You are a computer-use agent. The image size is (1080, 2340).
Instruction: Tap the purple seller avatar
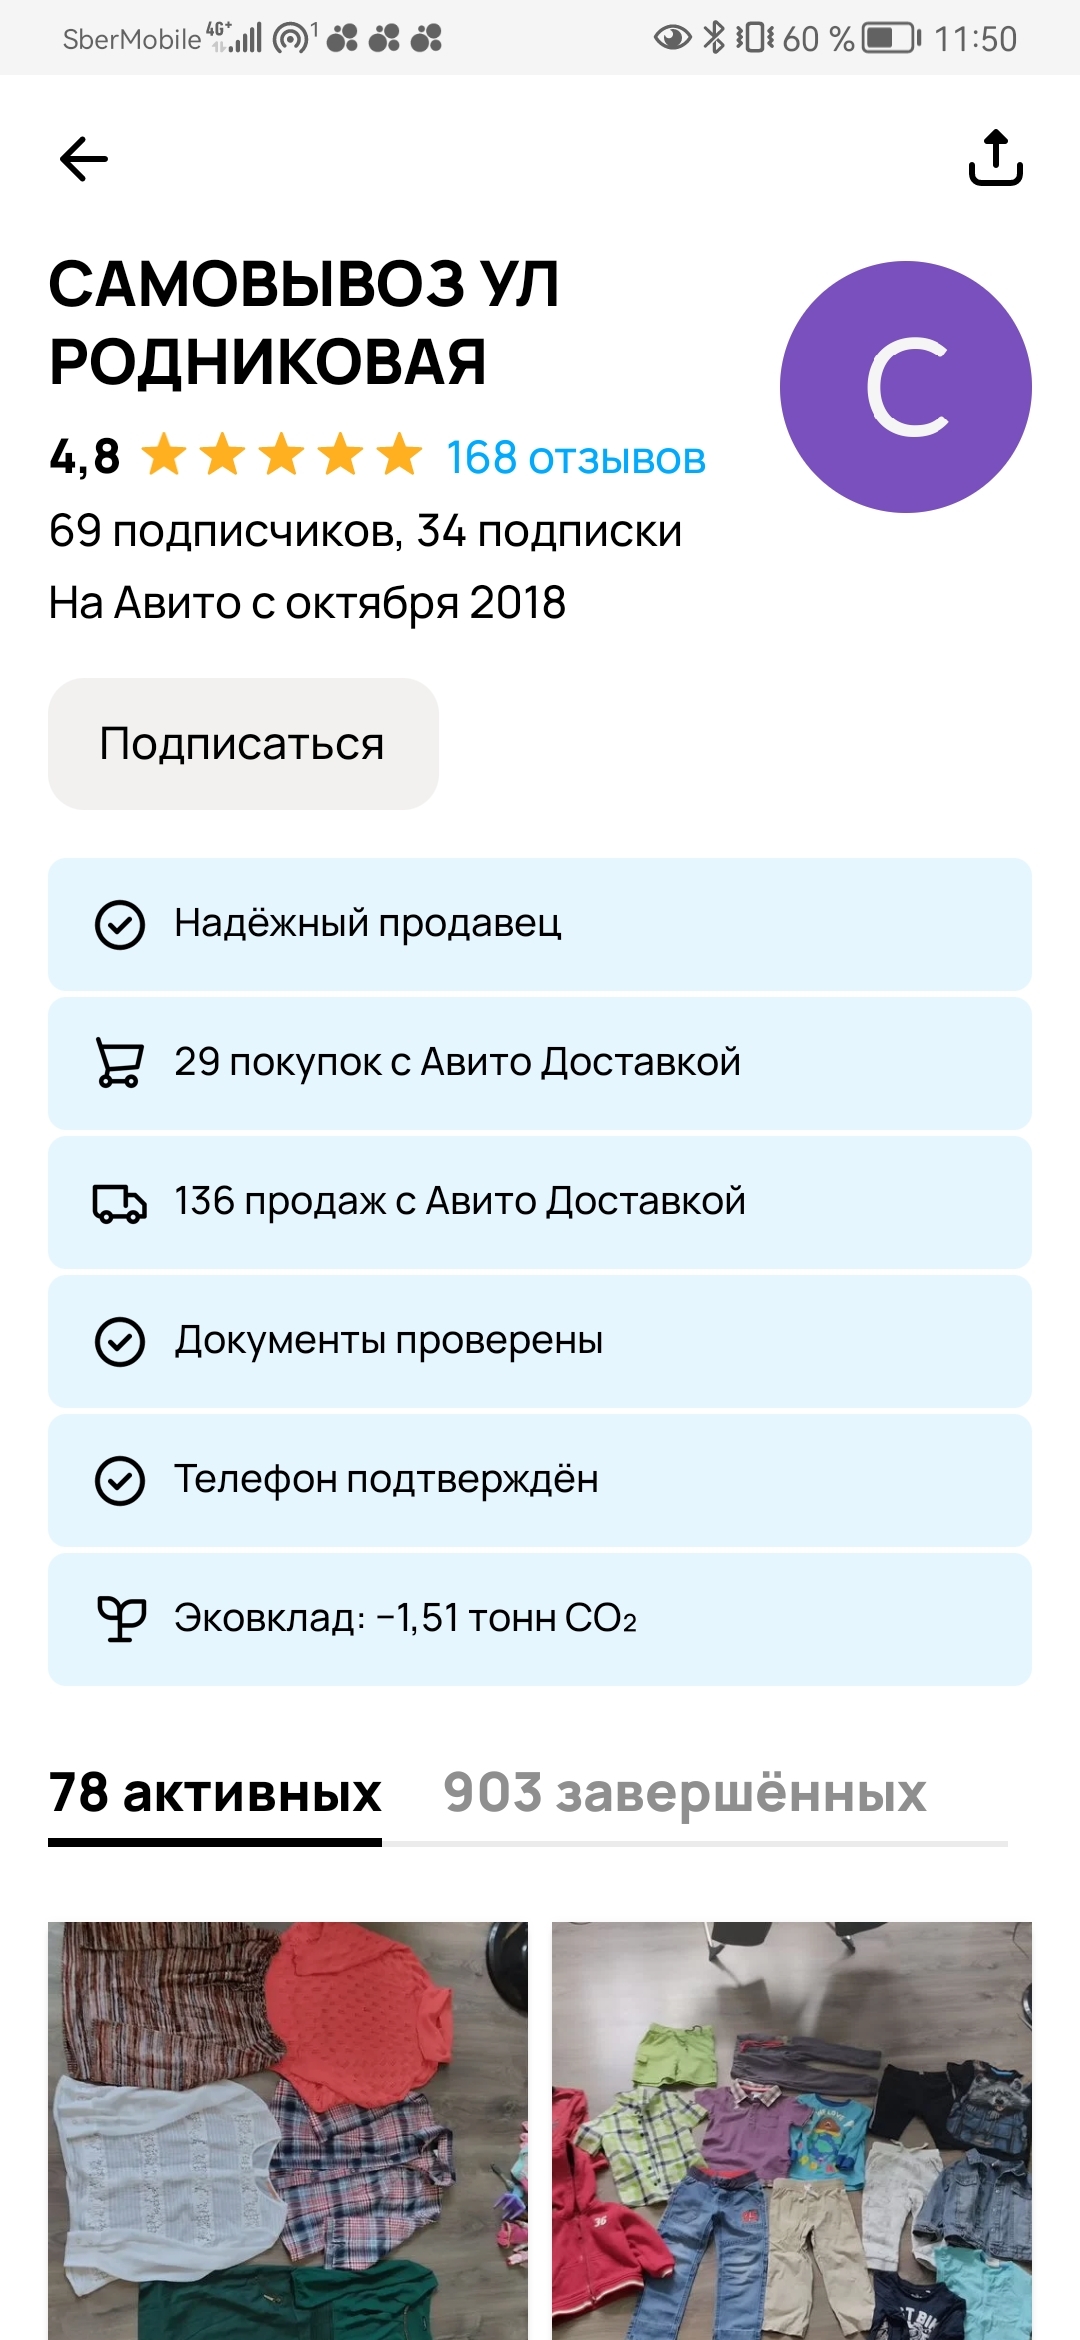(905, 387)
